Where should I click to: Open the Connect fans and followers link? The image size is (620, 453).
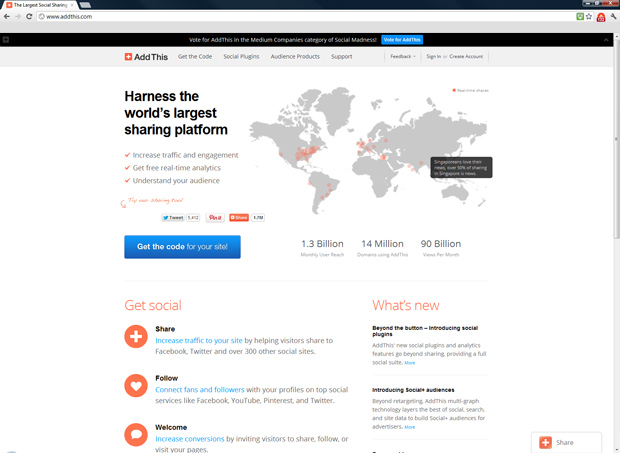click(x=200, y=389)
